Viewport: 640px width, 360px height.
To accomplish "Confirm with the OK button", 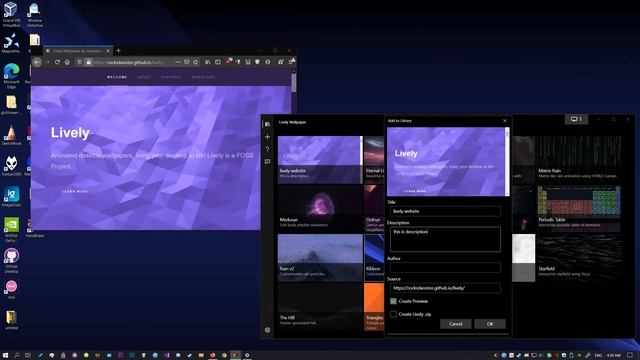I will pos(490,324).
